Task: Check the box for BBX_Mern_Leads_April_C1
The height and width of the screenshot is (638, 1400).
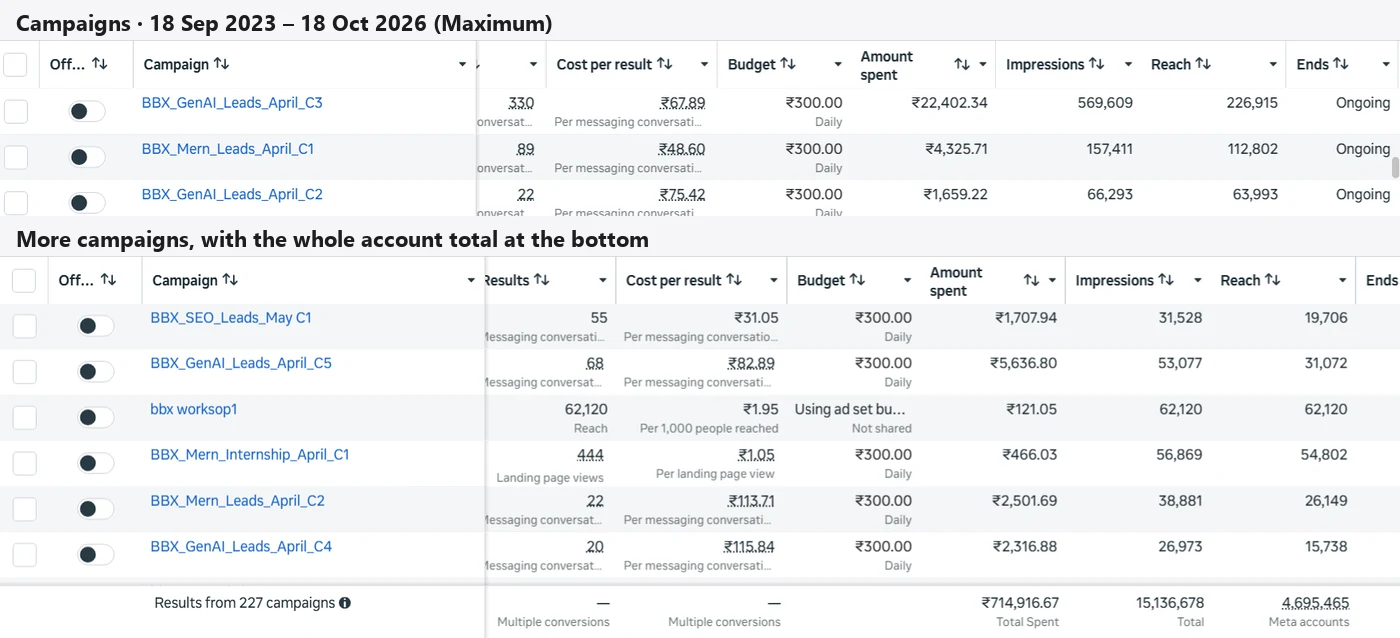Action: click(15, 157)
